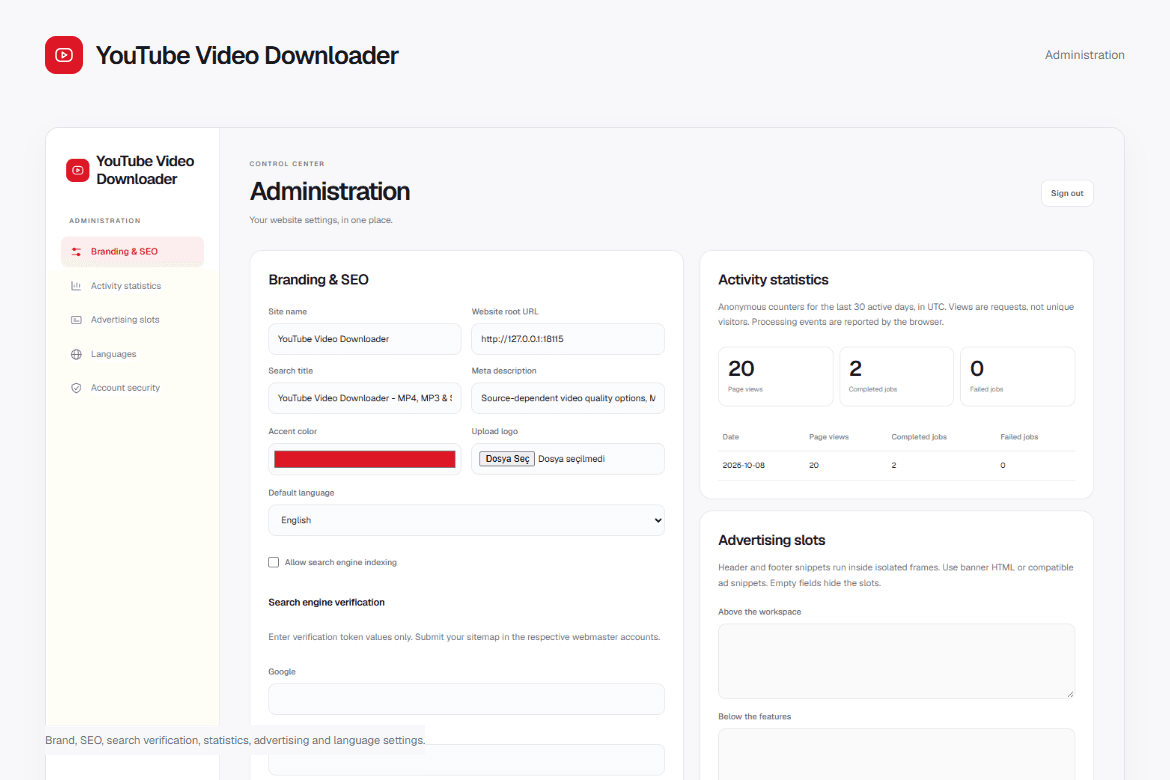Click the YouTube Video Downloader header title
The image size is (1170, 780).
pos(247,55)
